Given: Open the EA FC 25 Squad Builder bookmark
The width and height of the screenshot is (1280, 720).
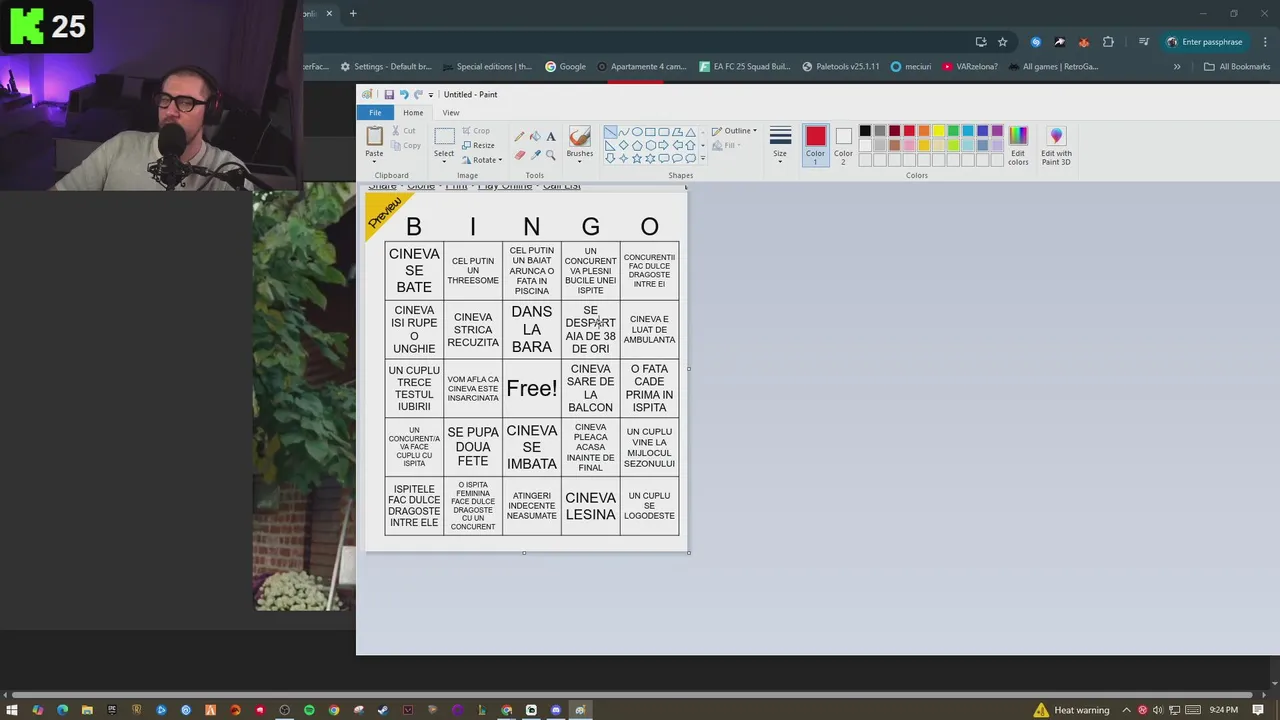Looking at the screenshot, I should click(745, 67).
